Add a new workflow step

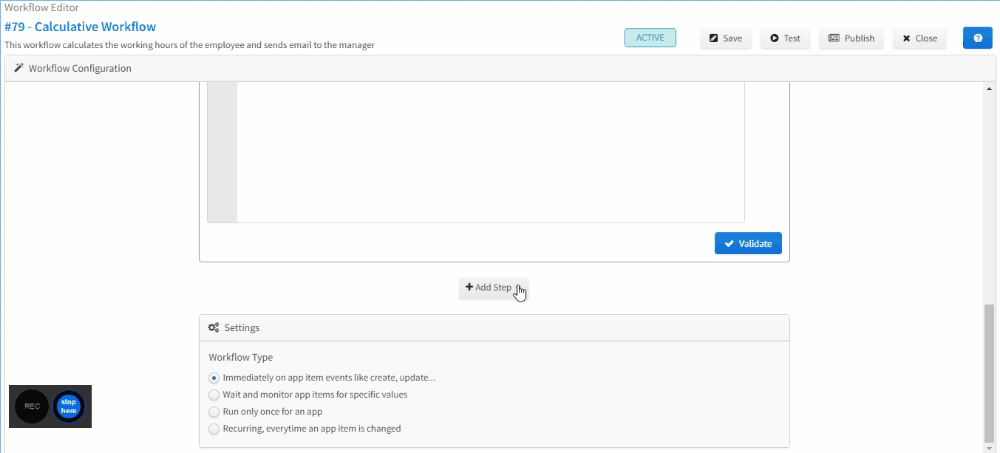494,288
